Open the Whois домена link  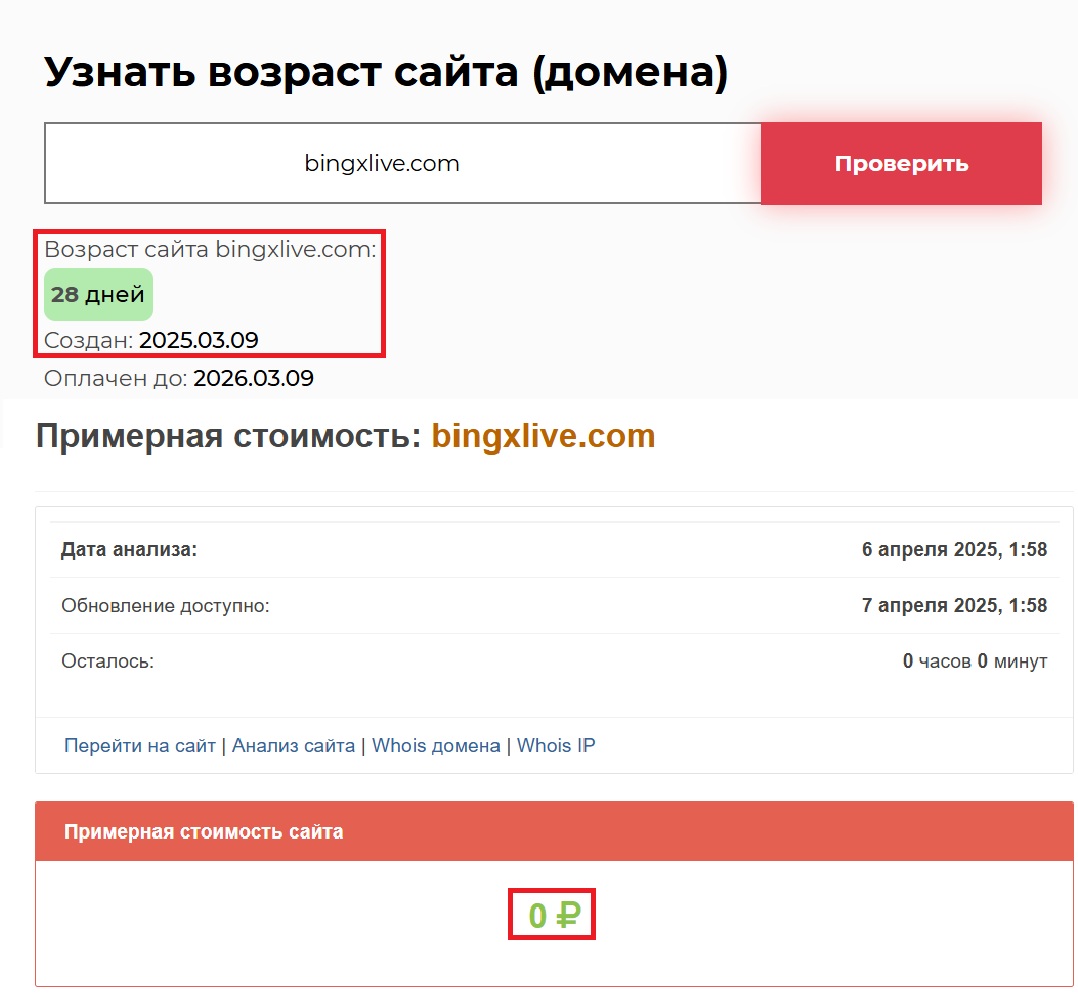[x=436, y=745]
